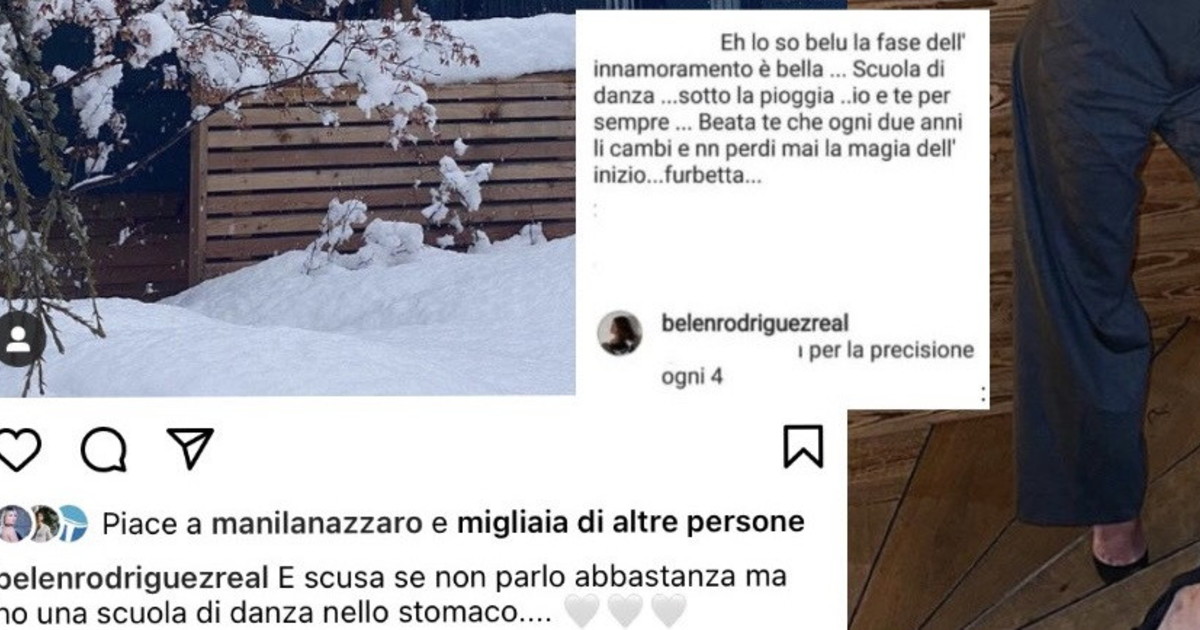
Task: Click the white heart emojis in caption
Action: (x=626, y=610)
